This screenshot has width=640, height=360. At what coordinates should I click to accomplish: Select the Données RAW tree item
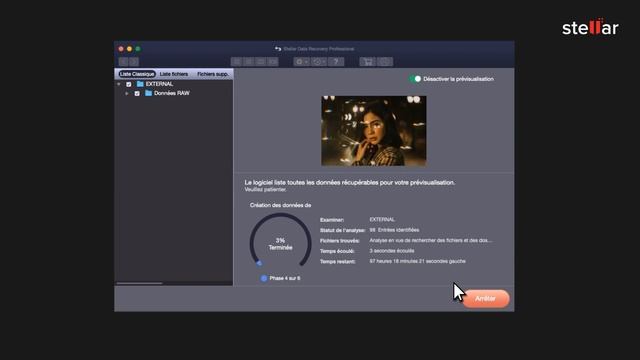click(171, 93)
